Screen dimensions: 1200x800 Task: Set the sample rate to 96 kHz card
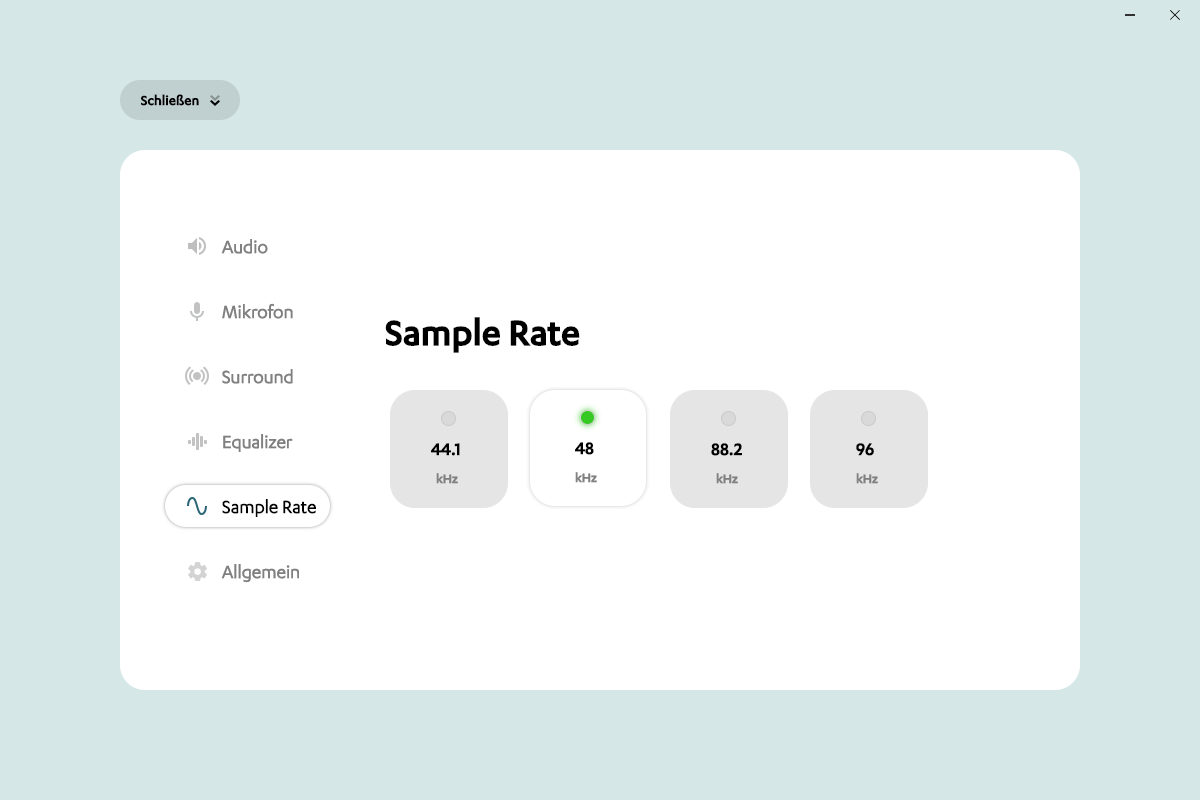tap(869, 449)
